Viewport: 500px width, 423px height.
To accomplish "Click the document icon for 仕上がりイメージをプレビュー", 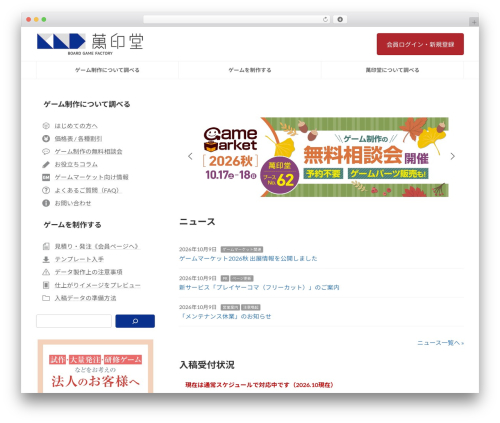I will pyautogui.click(x=46, y=285).
